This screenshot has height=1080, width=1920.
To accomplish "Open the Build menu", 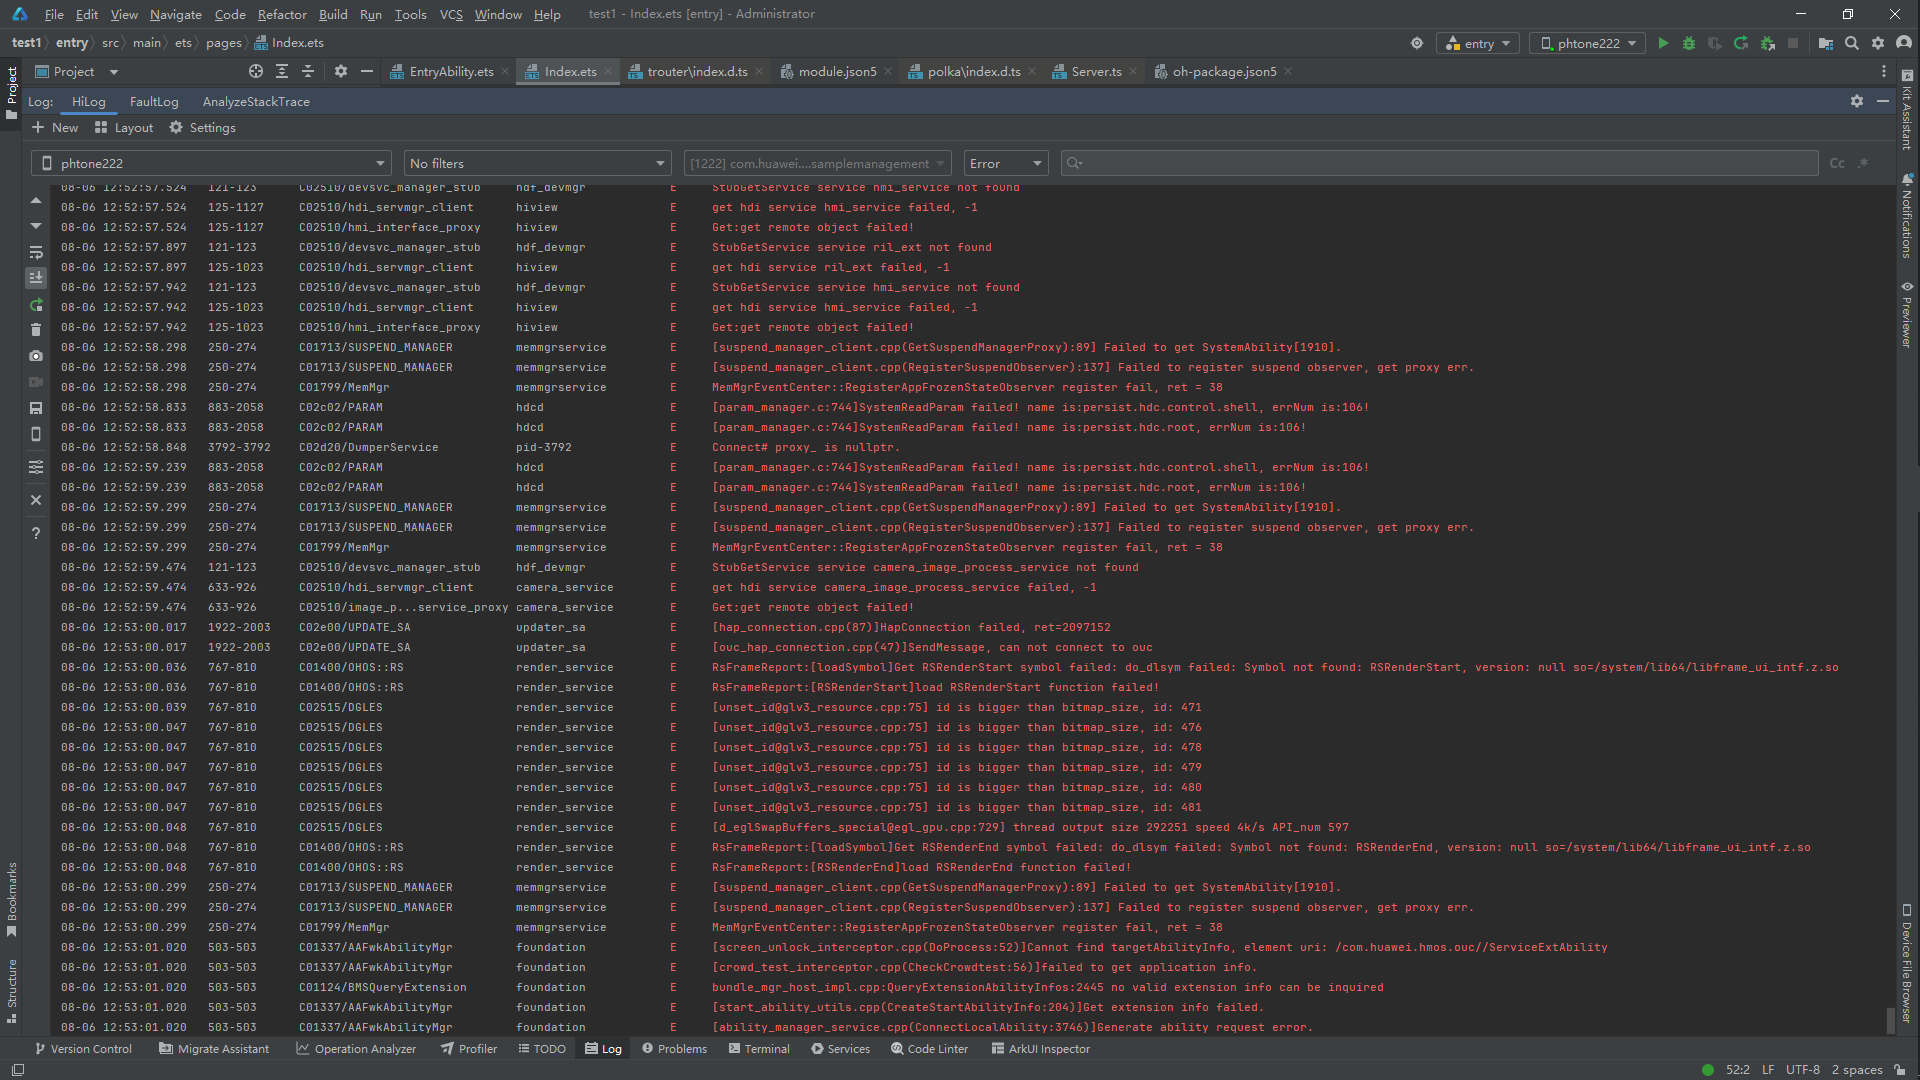I will coord(333,14).
